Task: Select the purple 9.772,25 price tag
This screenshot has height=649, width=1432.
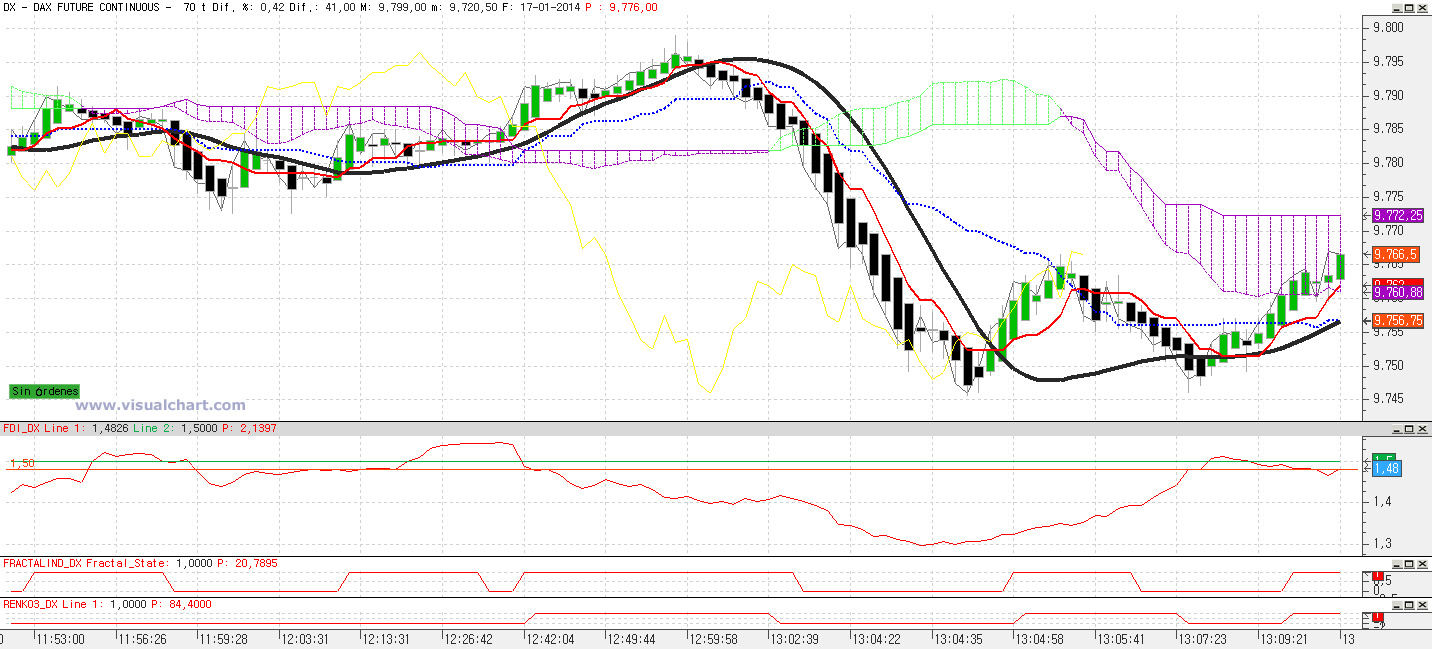Action: coord(1398,215)
